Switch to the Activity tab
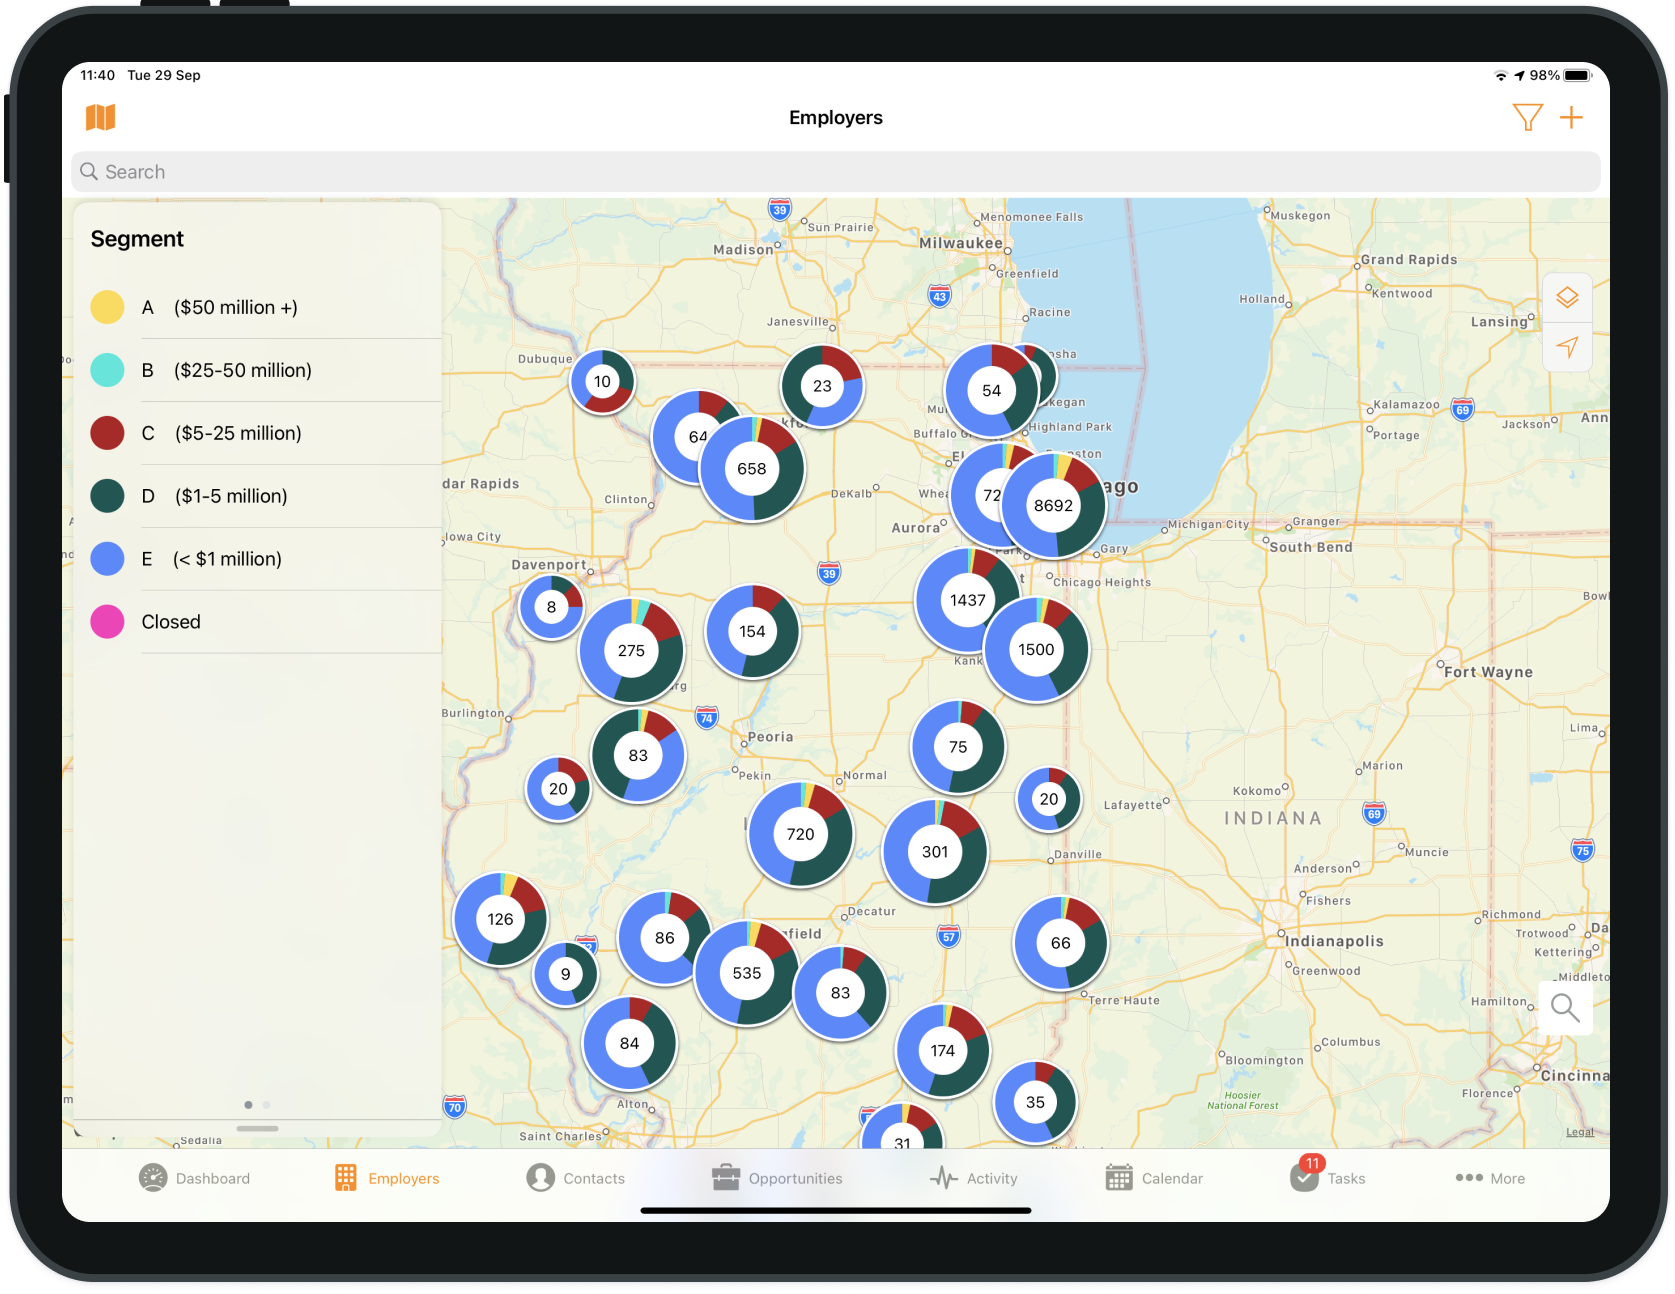This screenshot has height=1294, width=1675. pyautogui.click(x=973, y=1178)
